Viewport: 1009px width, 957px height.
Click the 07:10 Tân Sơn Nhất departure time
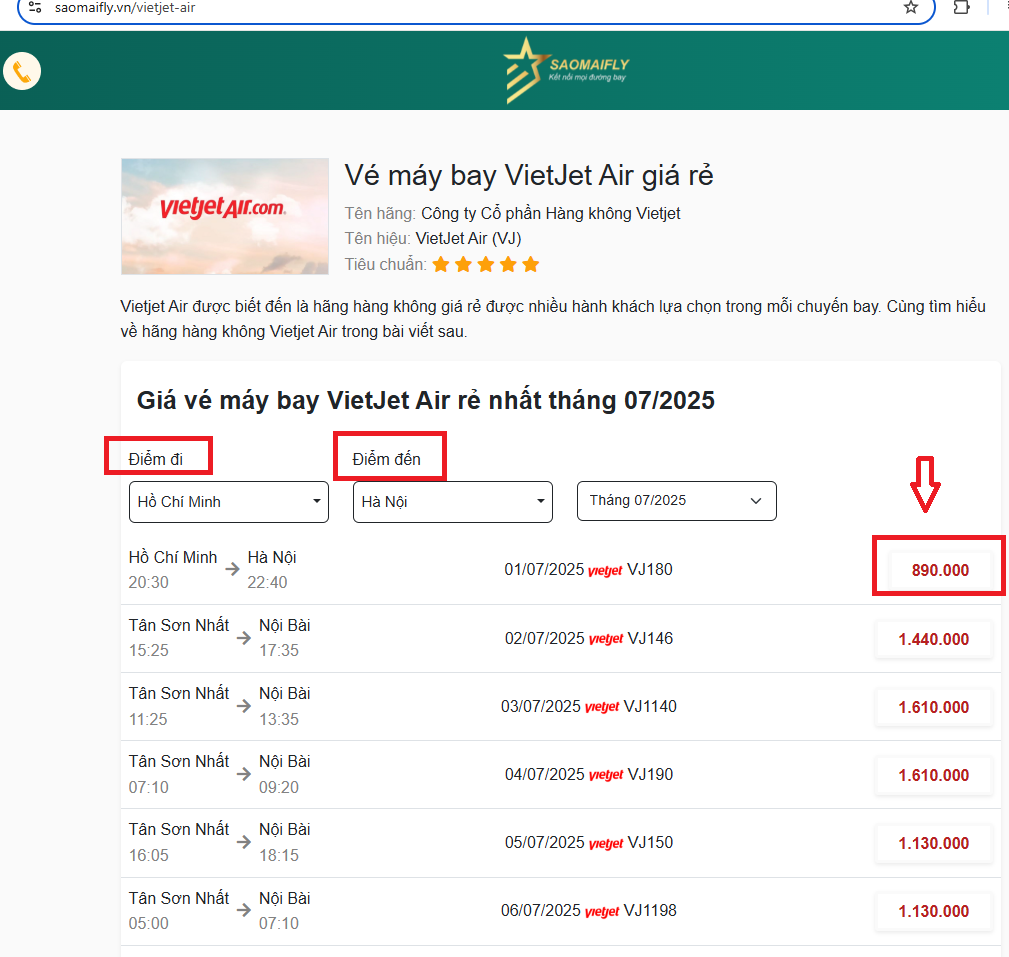click(x=149, y=788)
